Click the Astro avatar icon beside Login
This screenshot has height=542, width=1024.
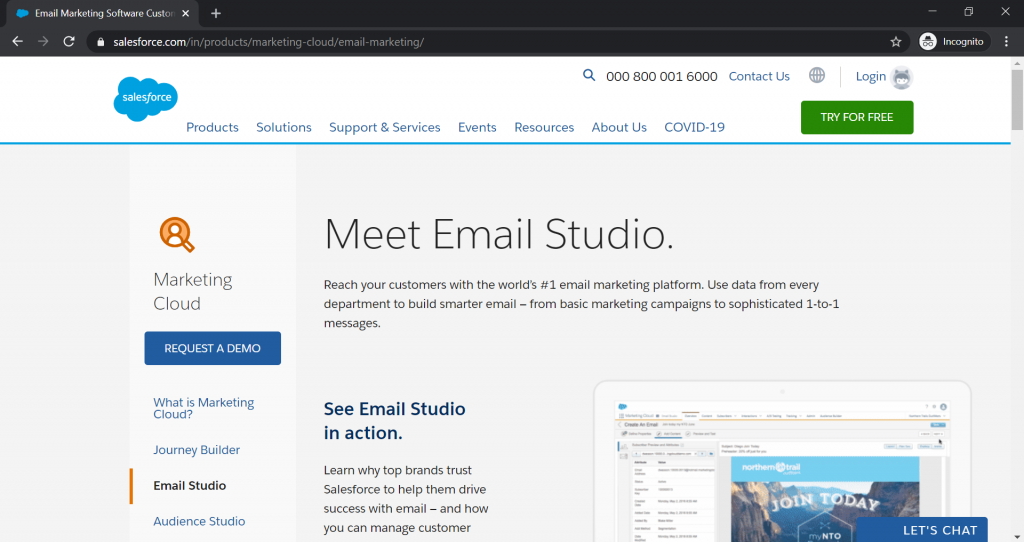pyautogui.click(x=902, y=78)
